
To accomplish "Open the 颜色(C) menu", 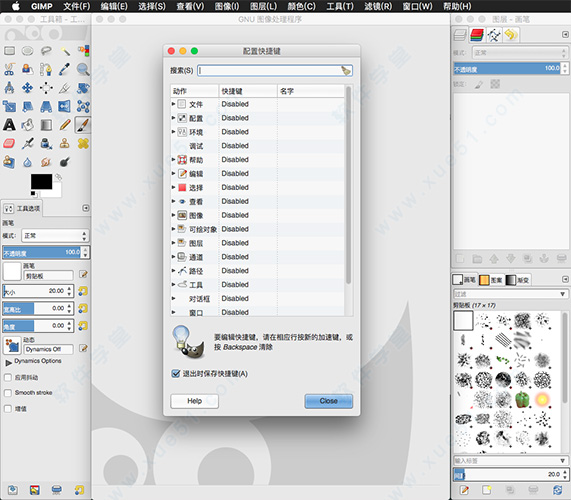I will [302, 6].
